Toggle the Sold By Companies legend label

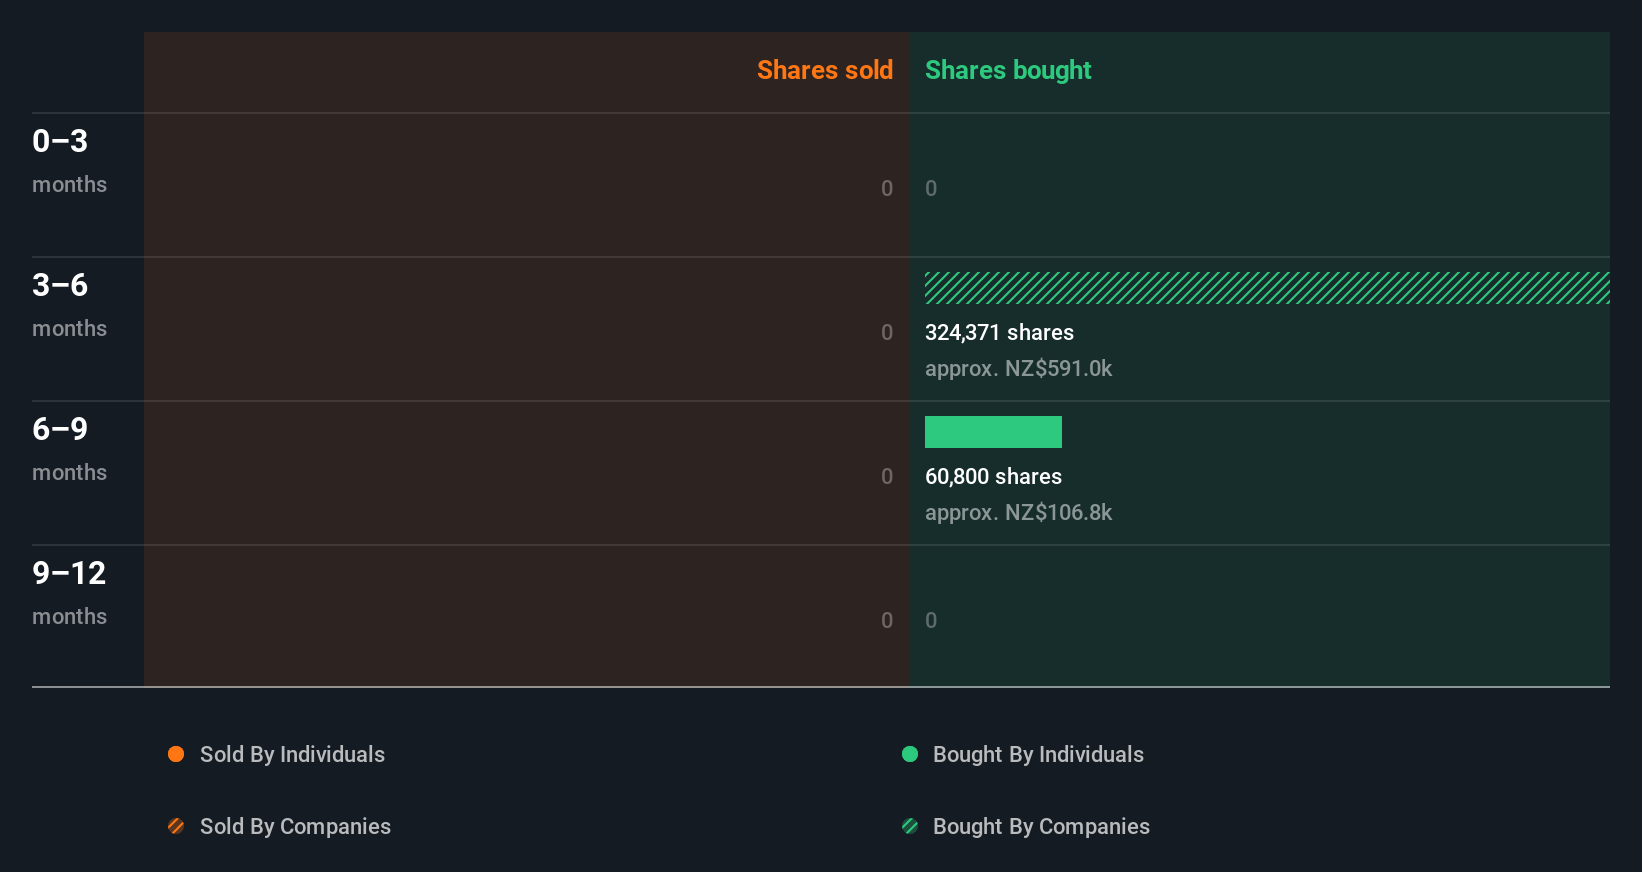coord(295,826)
